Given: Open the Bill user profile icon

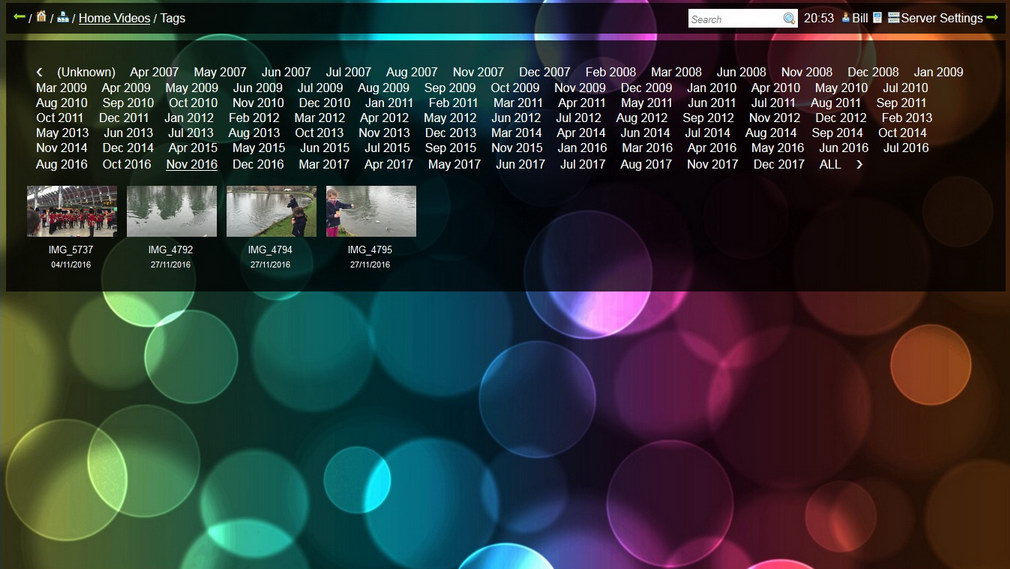Looking at the screenshot, I should coord(846,18).
